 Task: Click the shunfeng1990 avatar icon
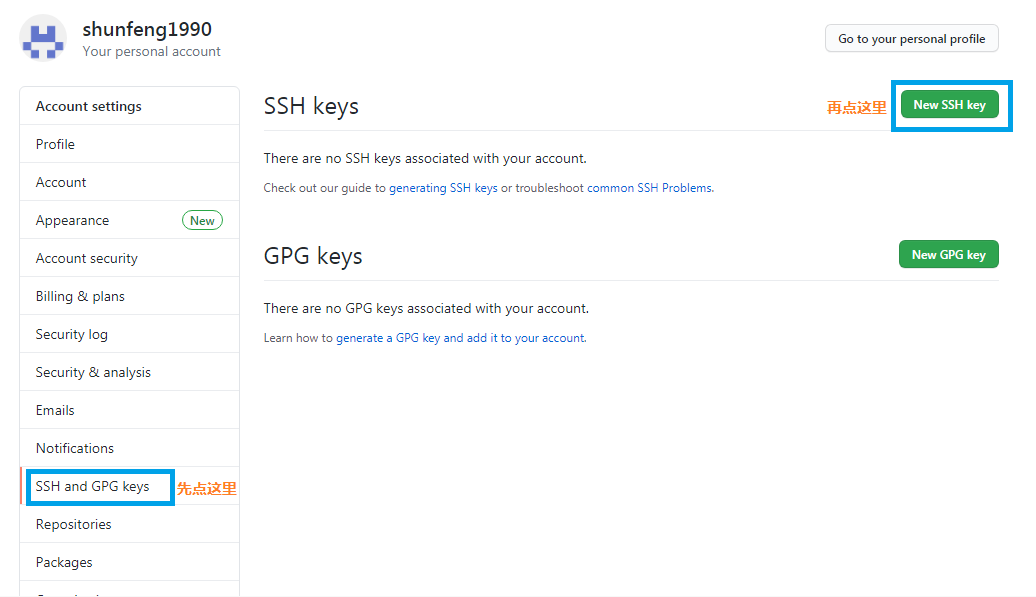[x=43, y=39]
